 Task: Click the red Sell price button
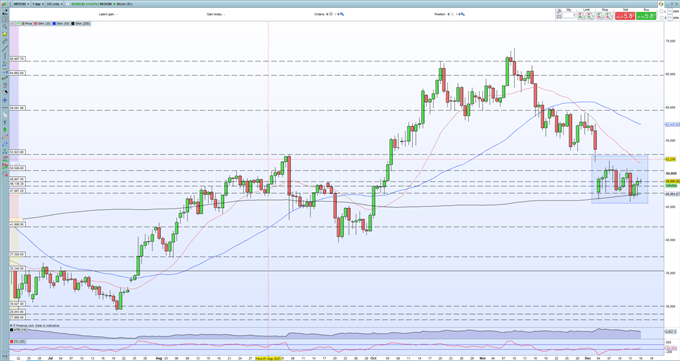coord(625,16)
